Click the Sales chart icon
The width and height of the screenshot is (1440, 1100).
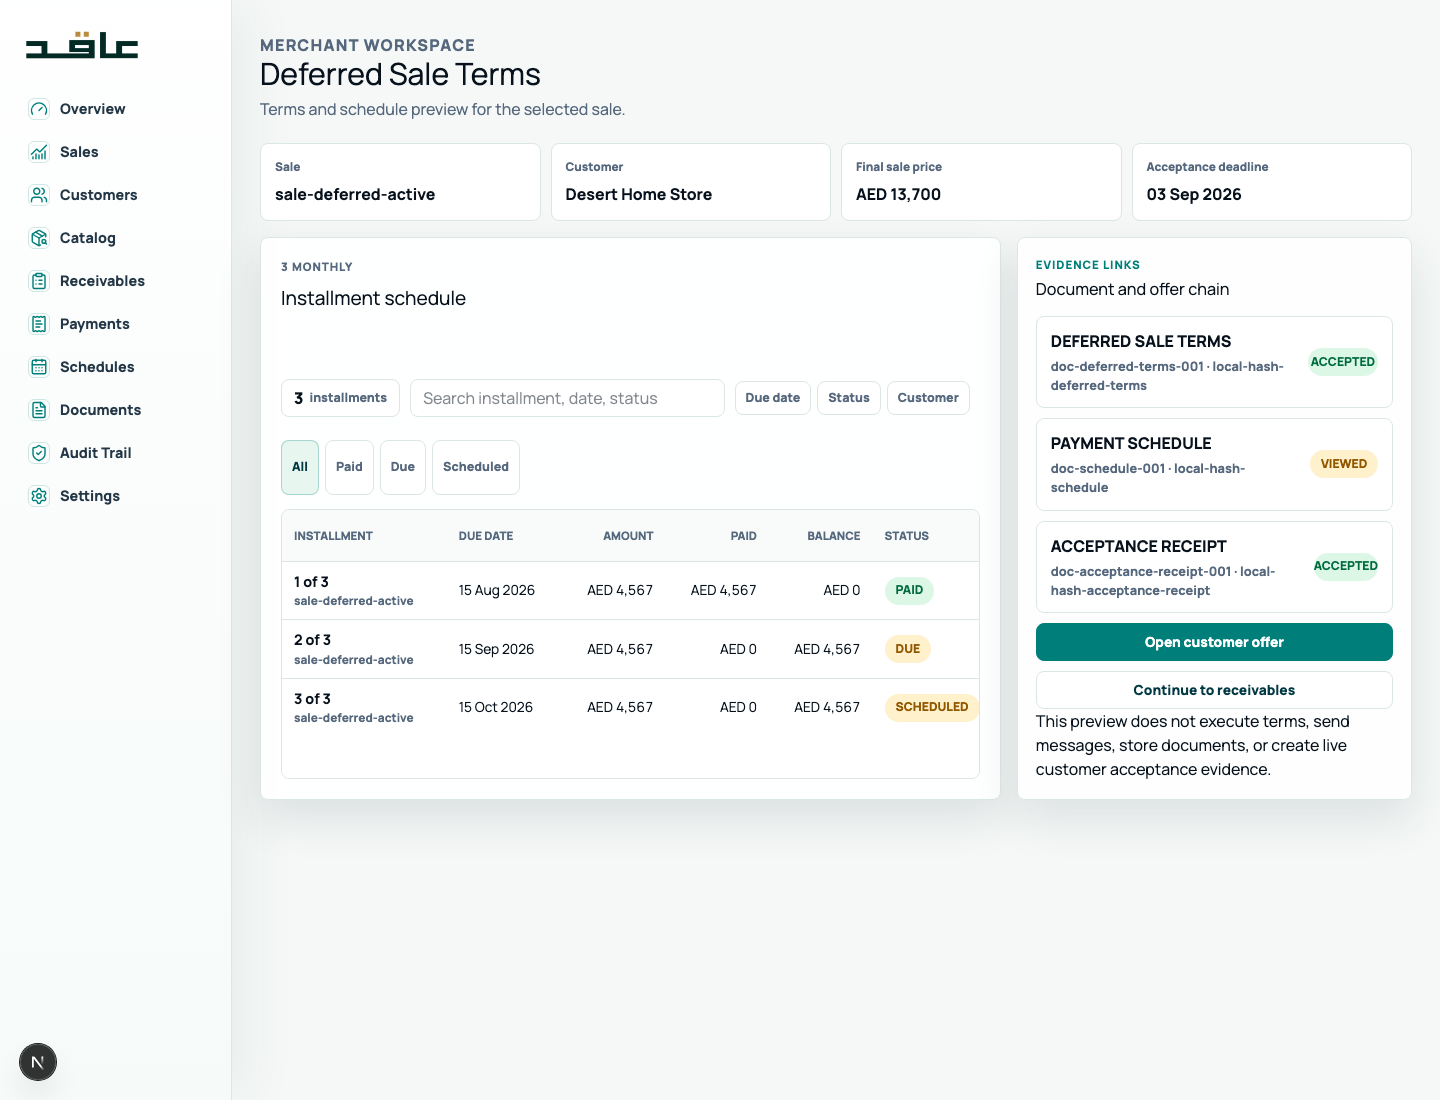coord(39,152)
